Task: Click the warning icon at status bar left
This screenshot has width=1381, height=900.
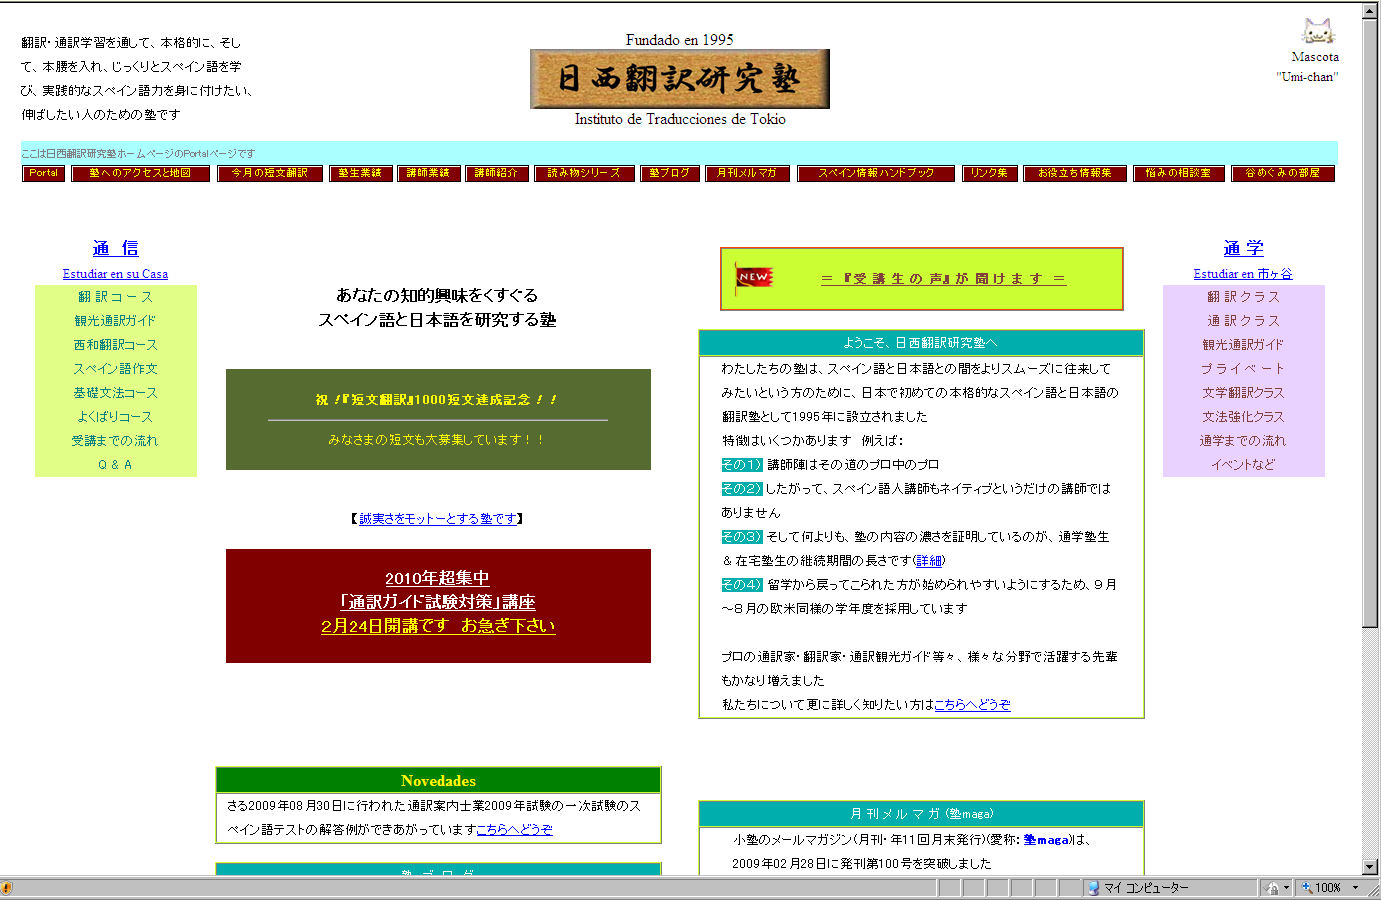Action: click(x=6, y=887)
